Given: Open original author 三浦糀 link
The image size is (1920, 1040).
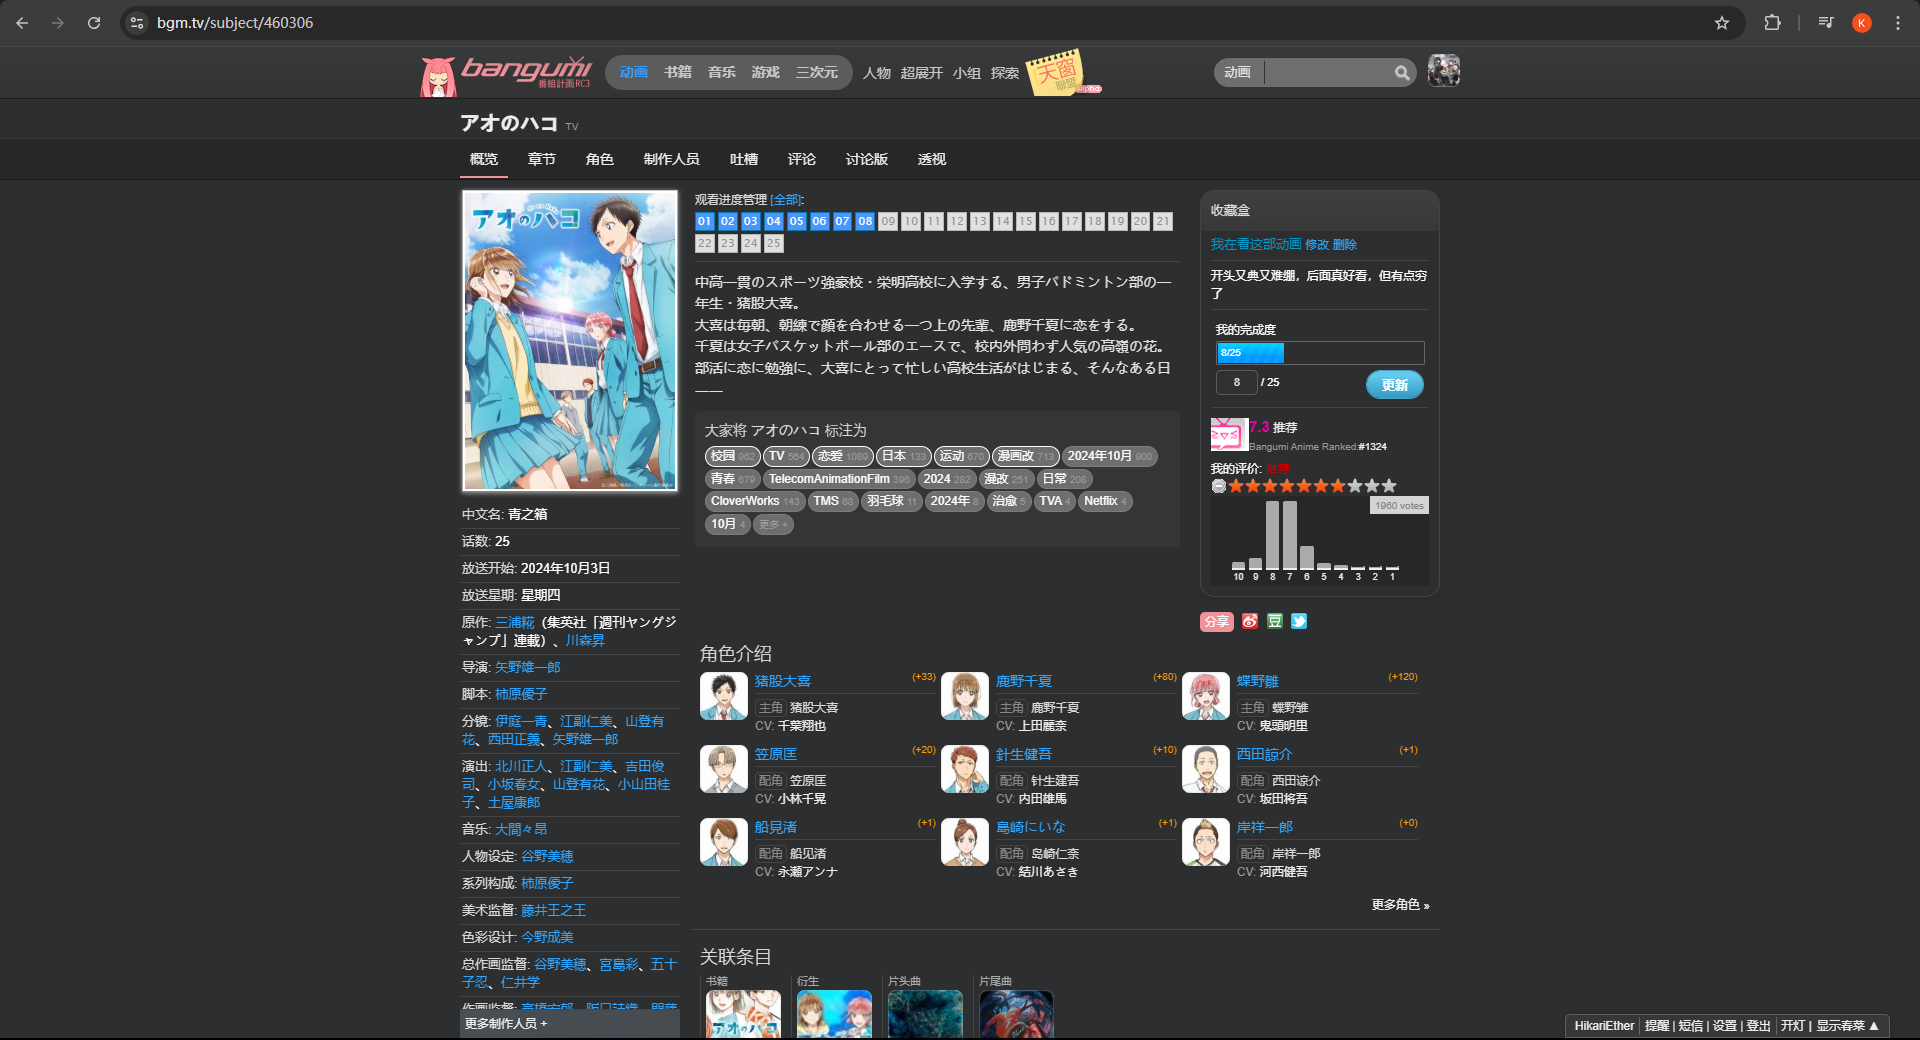Looking at the screenshot, I should [x=515, y=622].
